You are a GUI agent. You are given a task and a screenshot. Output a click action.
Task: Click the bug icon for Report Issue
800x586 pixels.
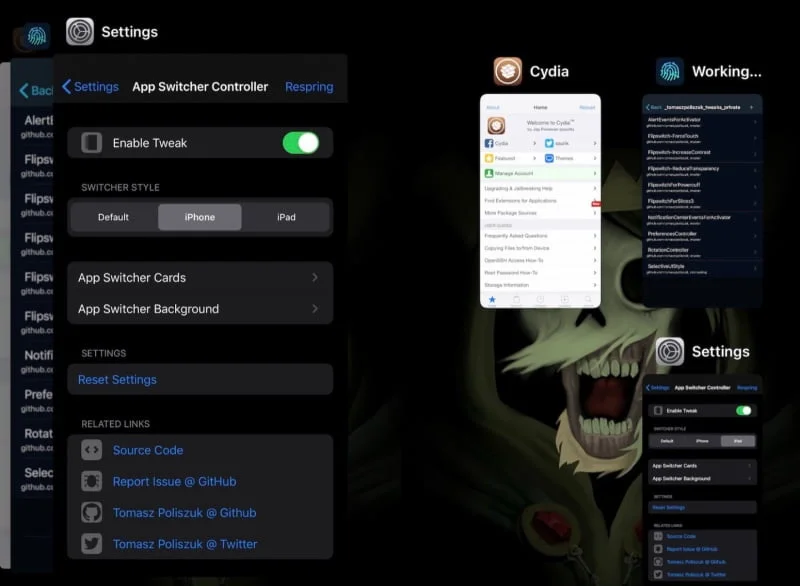(92, 481)
